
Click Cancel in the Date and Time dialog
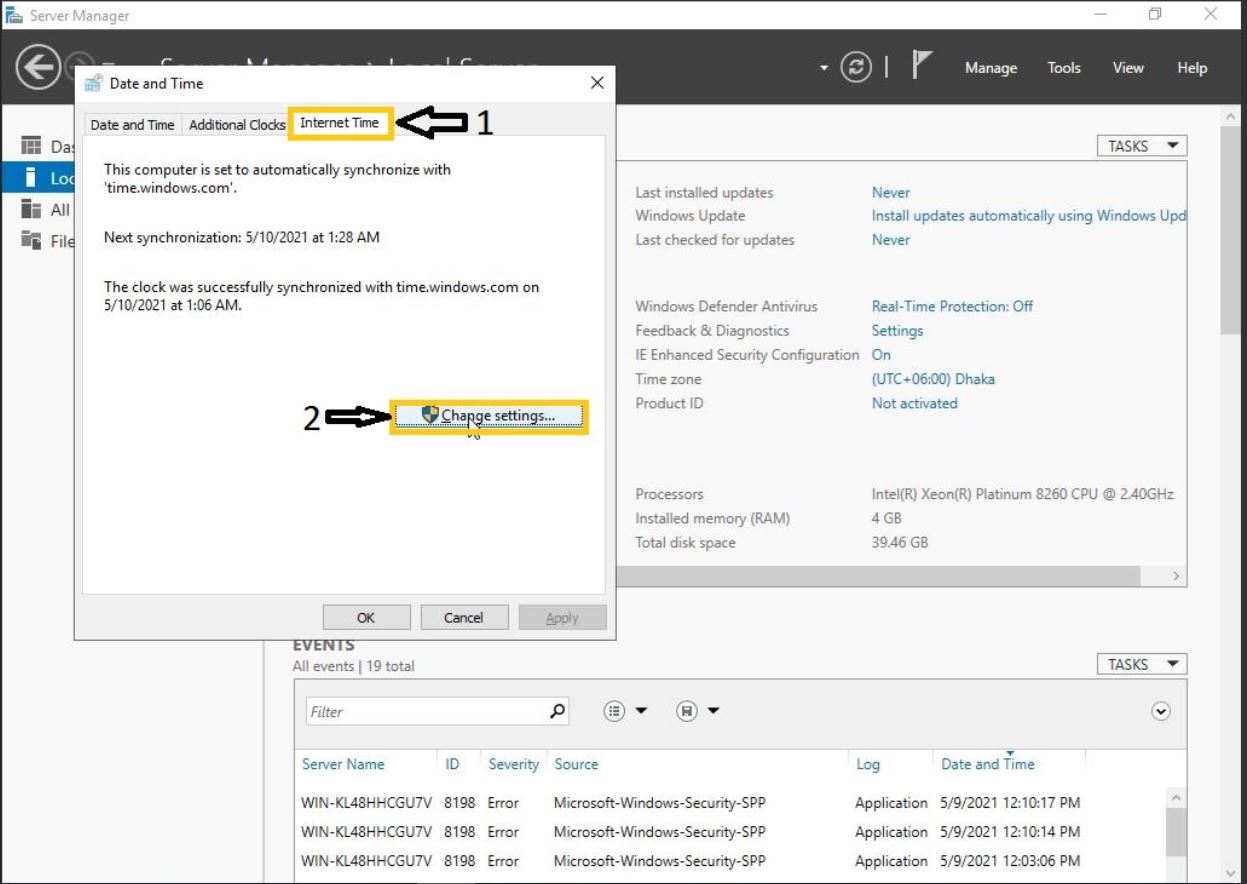(x=464, y=617)
